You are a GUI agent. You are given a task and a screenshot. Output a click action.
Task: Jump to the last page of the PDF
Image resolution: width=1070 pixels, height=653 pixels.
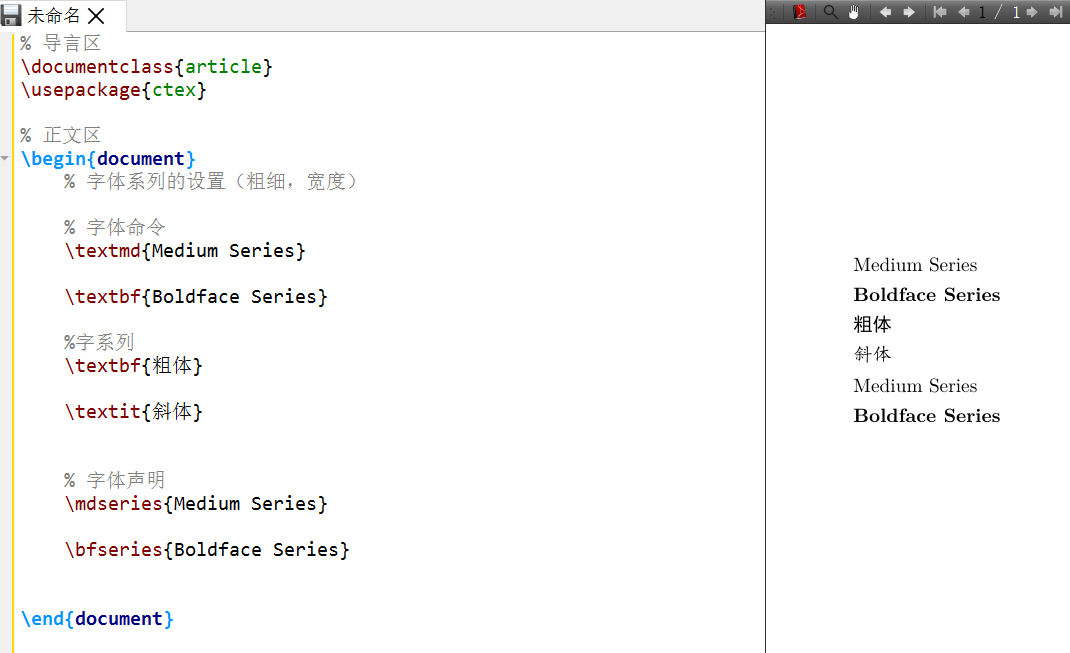[x=1057, y=11]
